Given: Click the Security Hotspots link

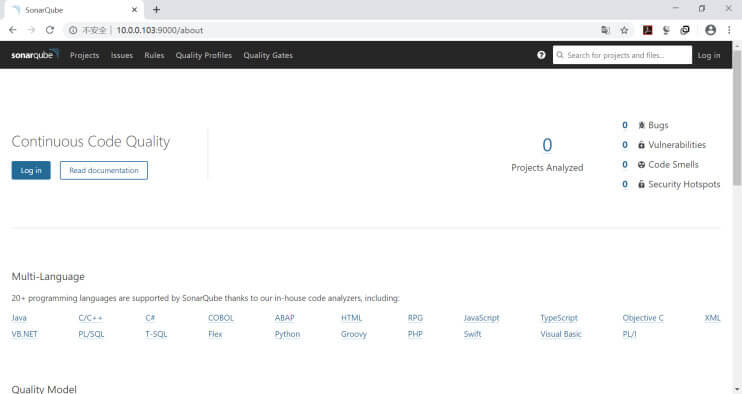Looking at the screenshot, I should [x=684, y=184].
